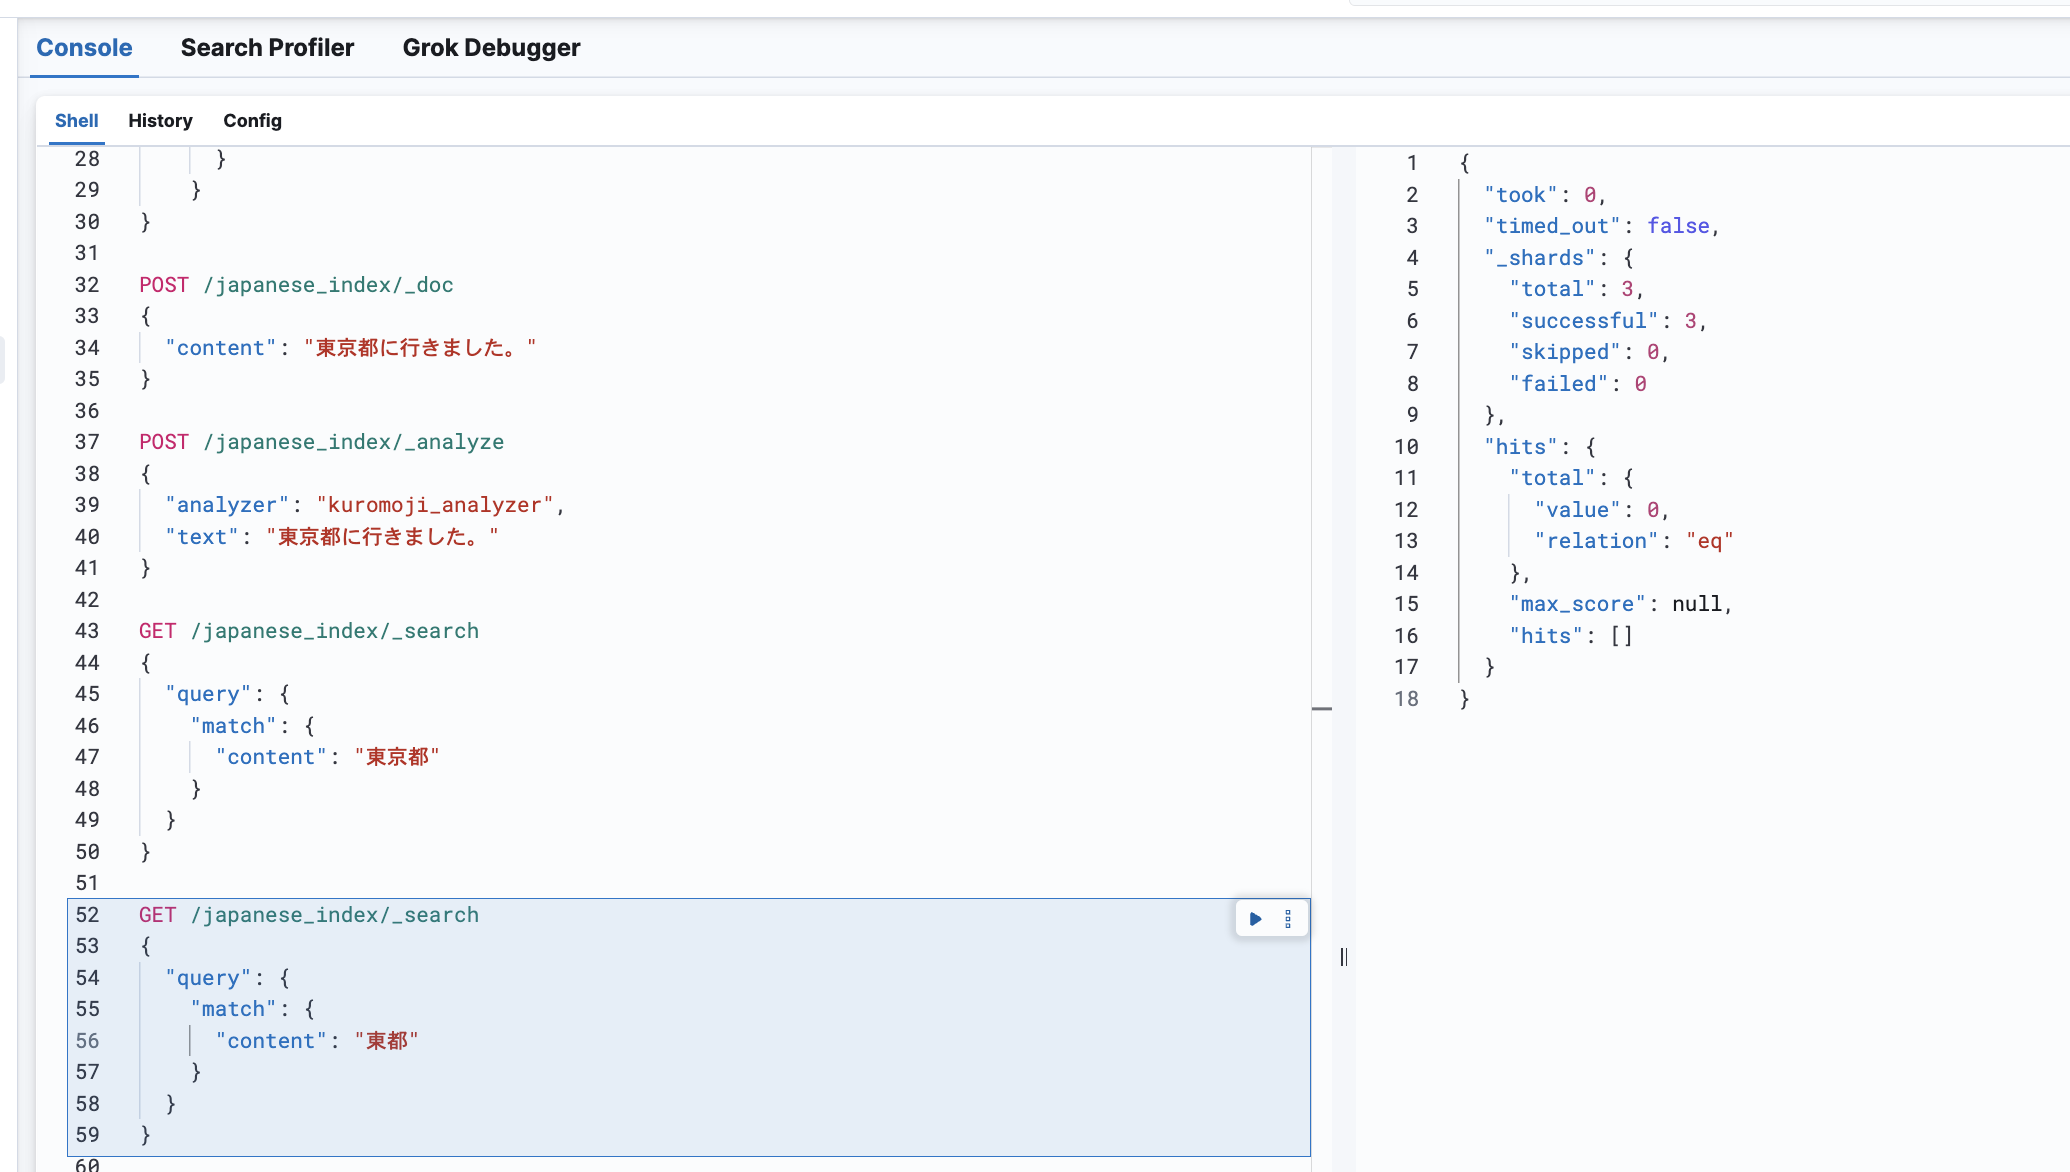Open the Config tab
This screenshot has height=1172, width=2070.
[252, 120]
